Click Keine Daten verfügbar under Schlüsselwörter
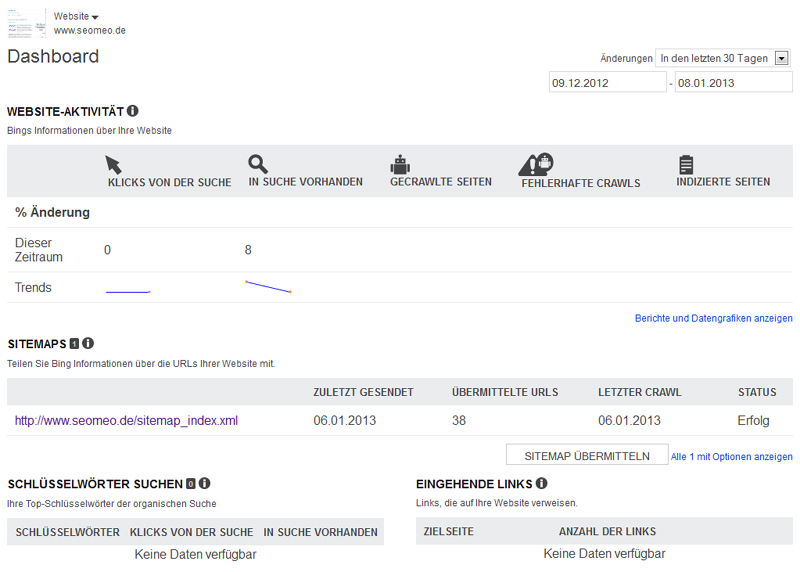The height and width of the screenshot is (572, 800). pyautogui.click(x=195, y=555)
